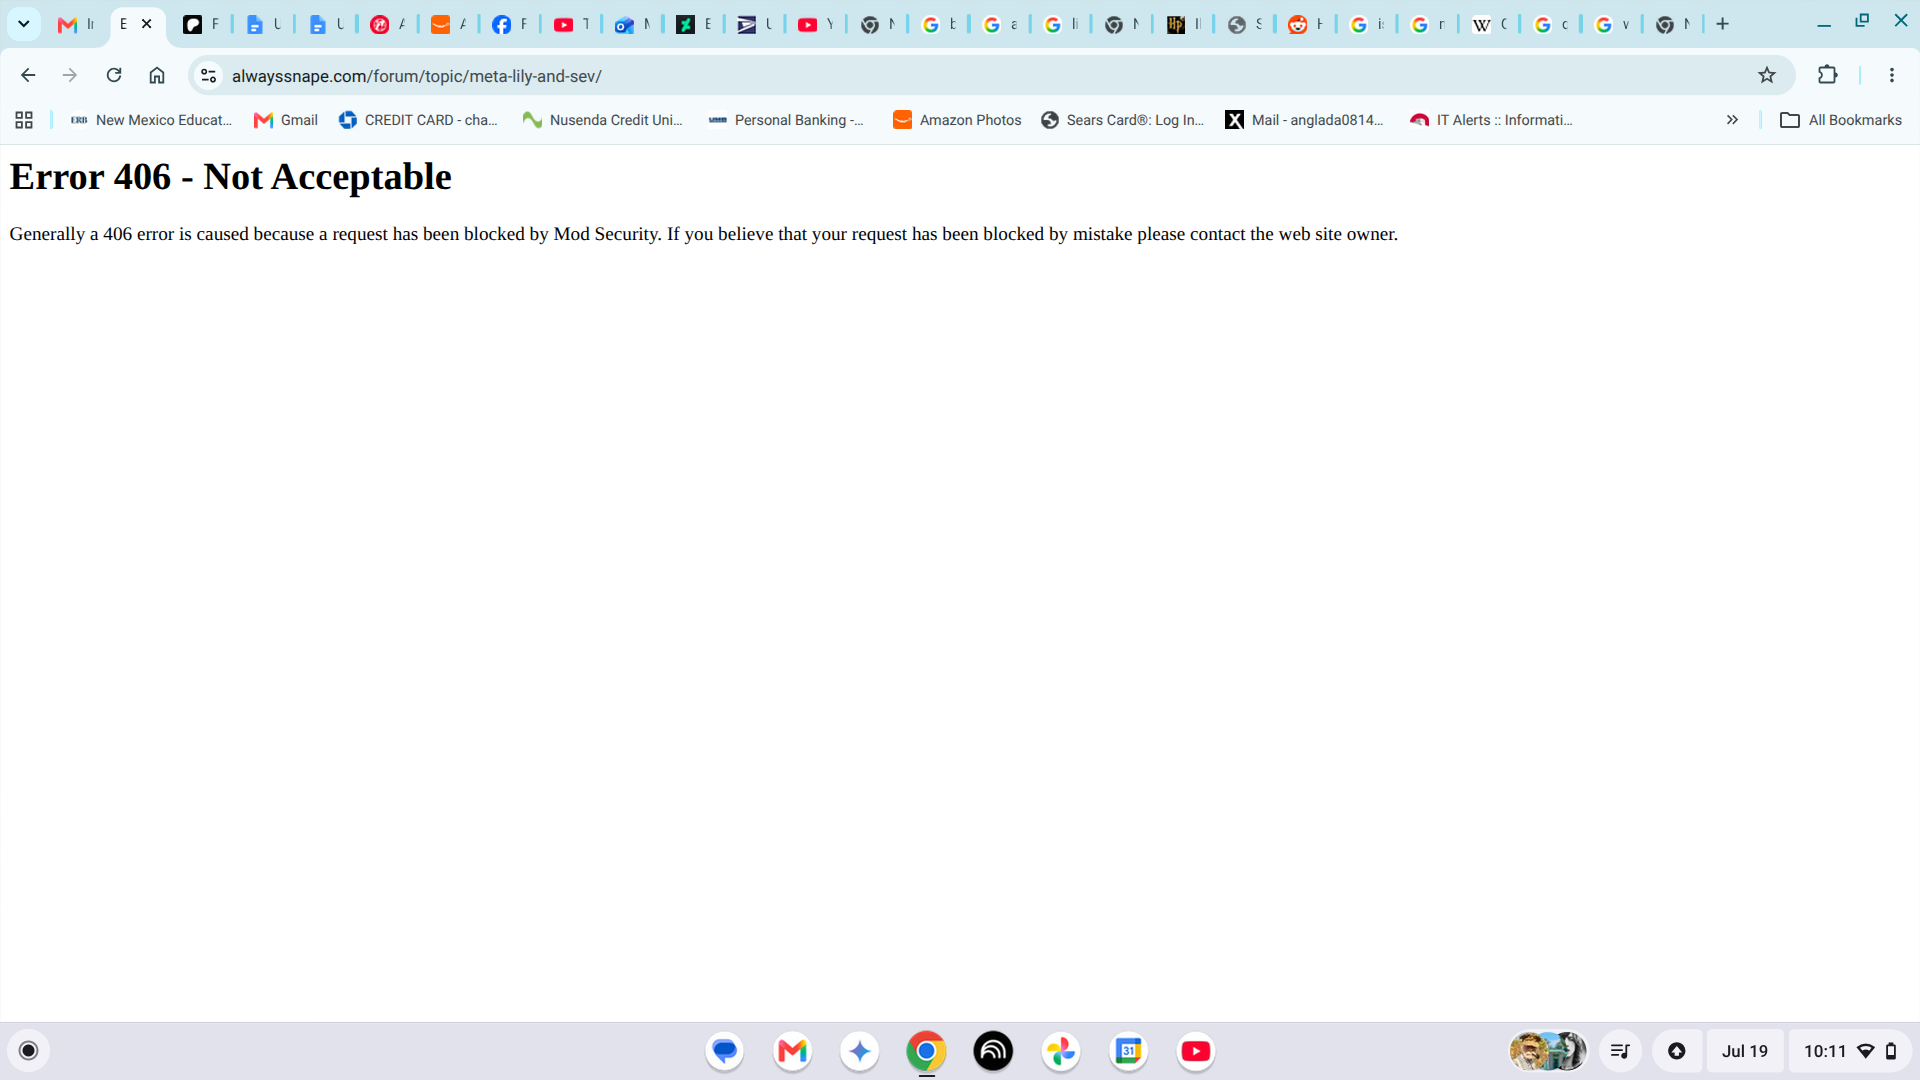Viewport: 1920px width, 1080px height.
Task: Go back to the previous page
Action: 28,75
